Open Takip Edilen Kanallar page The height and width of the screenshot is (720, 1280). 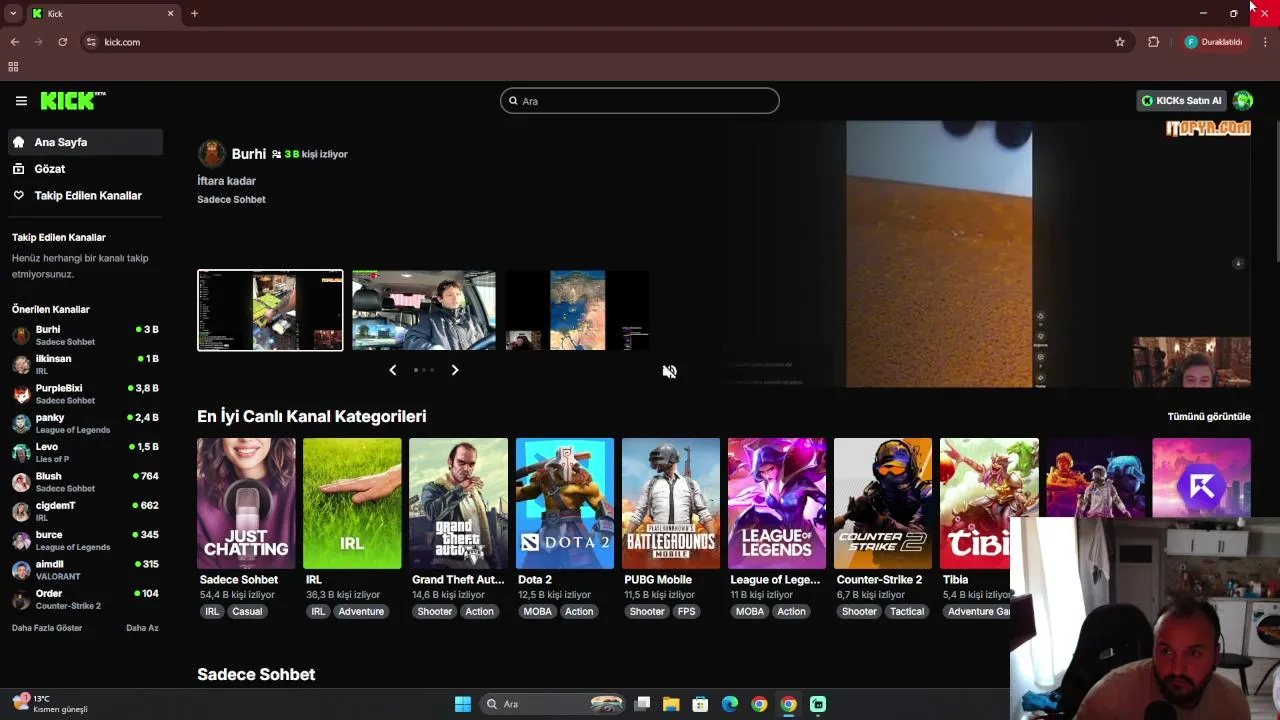coord(86,196)
